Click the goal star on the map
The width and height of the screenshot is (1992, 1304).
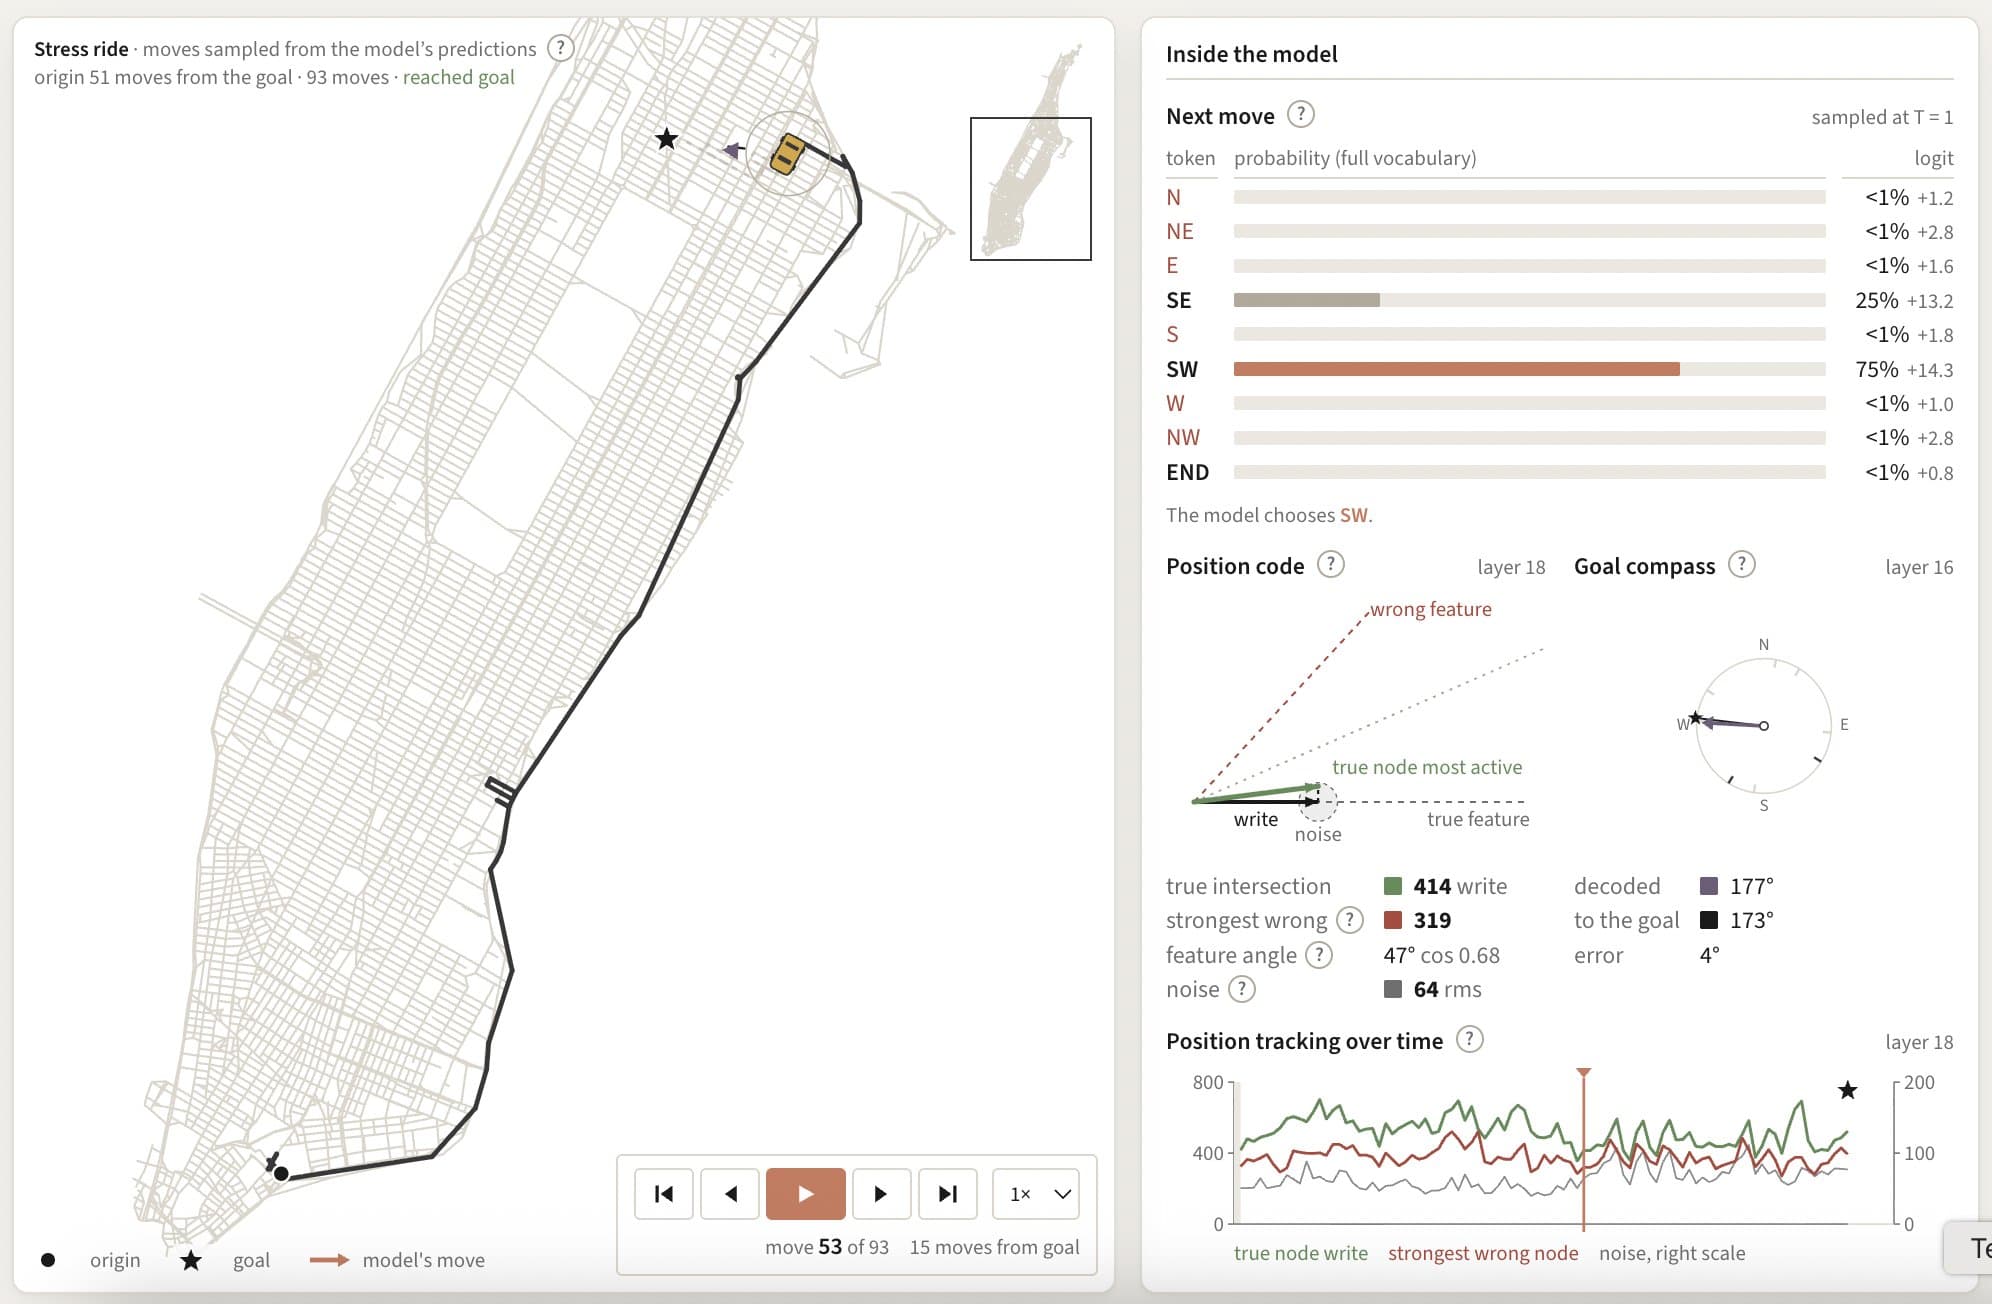click(666, 139)
